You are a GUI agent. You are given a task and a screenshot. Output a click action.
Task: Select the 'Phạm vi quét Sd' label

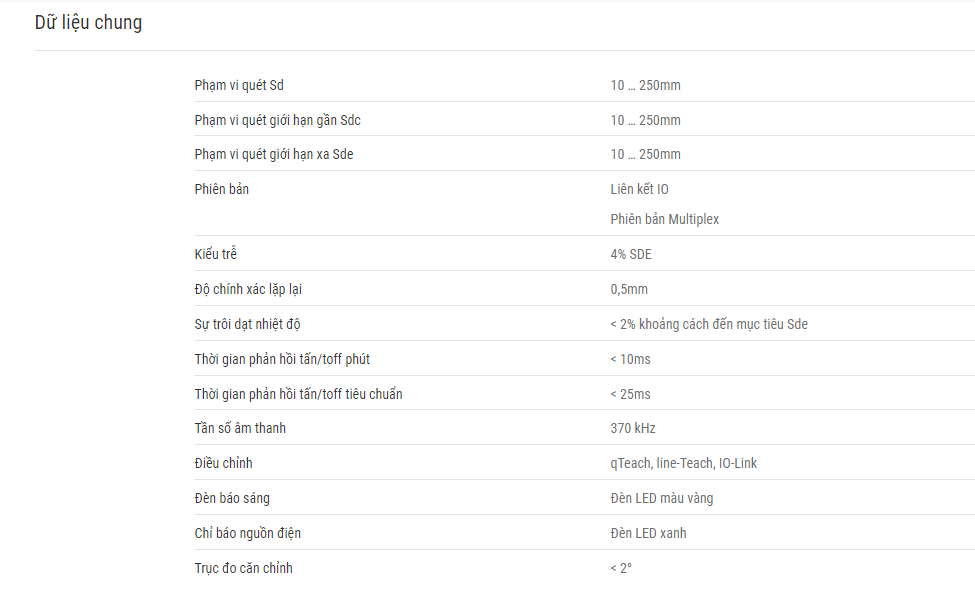click(x=239, y=85)
